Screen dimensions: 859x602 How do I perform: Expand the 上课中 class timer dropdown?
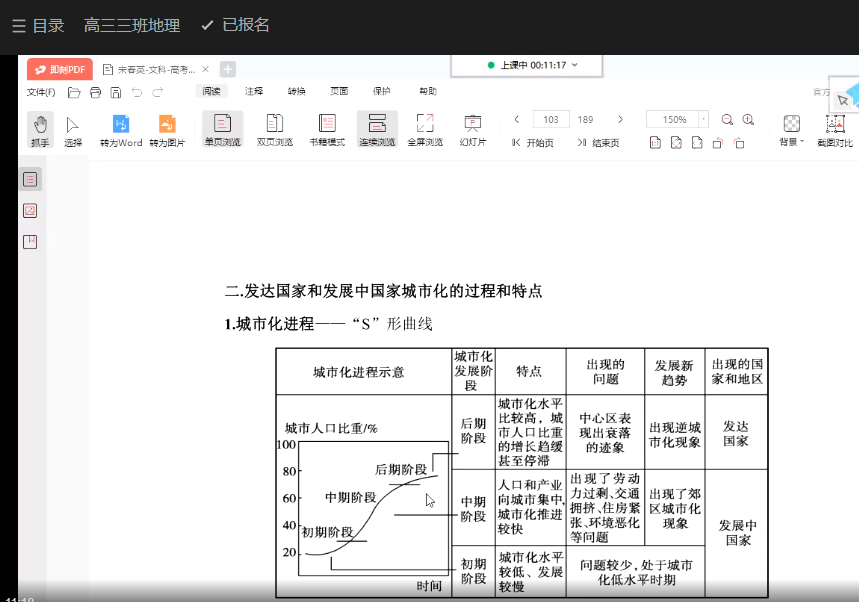[574, 65]
